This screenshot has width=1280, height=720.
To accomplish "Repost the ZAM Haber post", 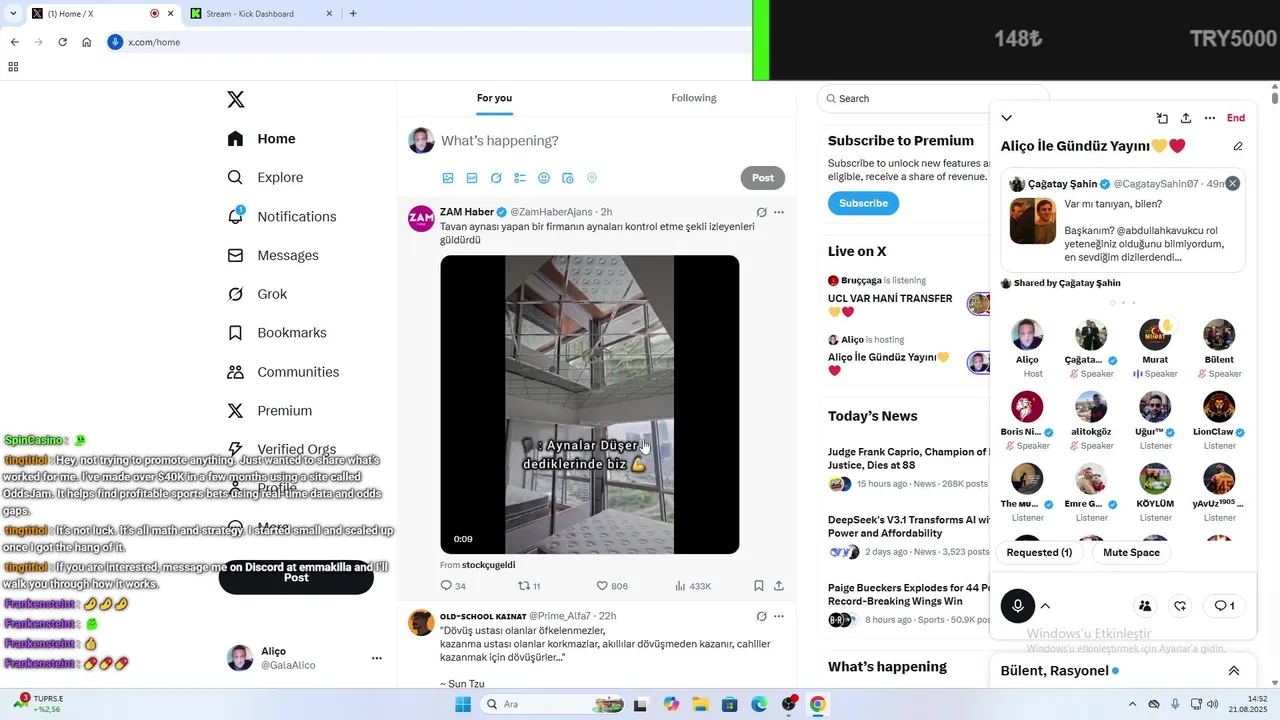I will [529, 586].
